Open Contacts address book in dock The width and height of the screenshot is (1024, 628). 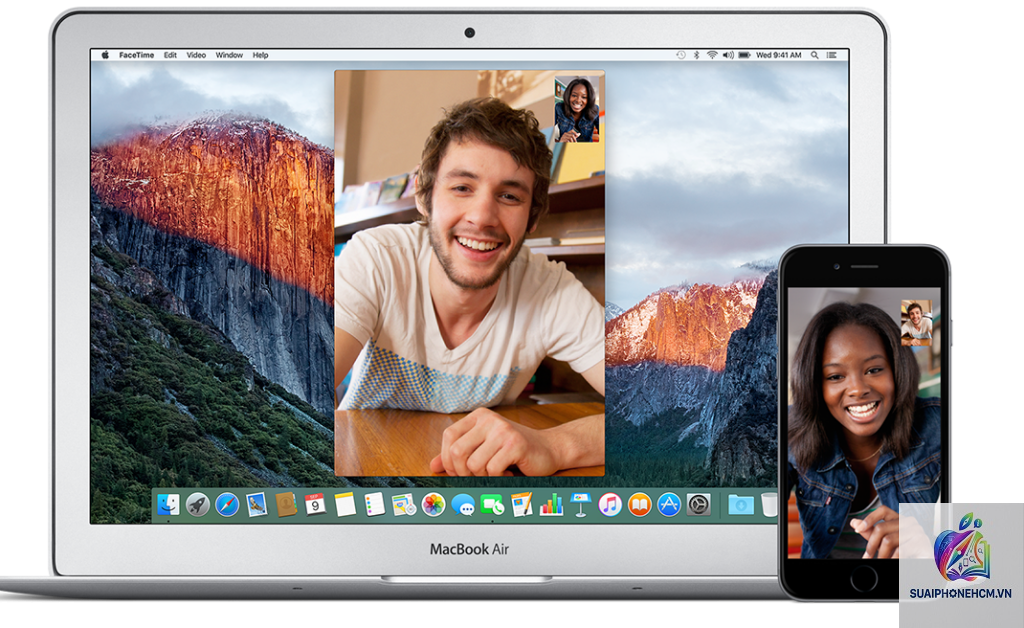click(286, 505)
